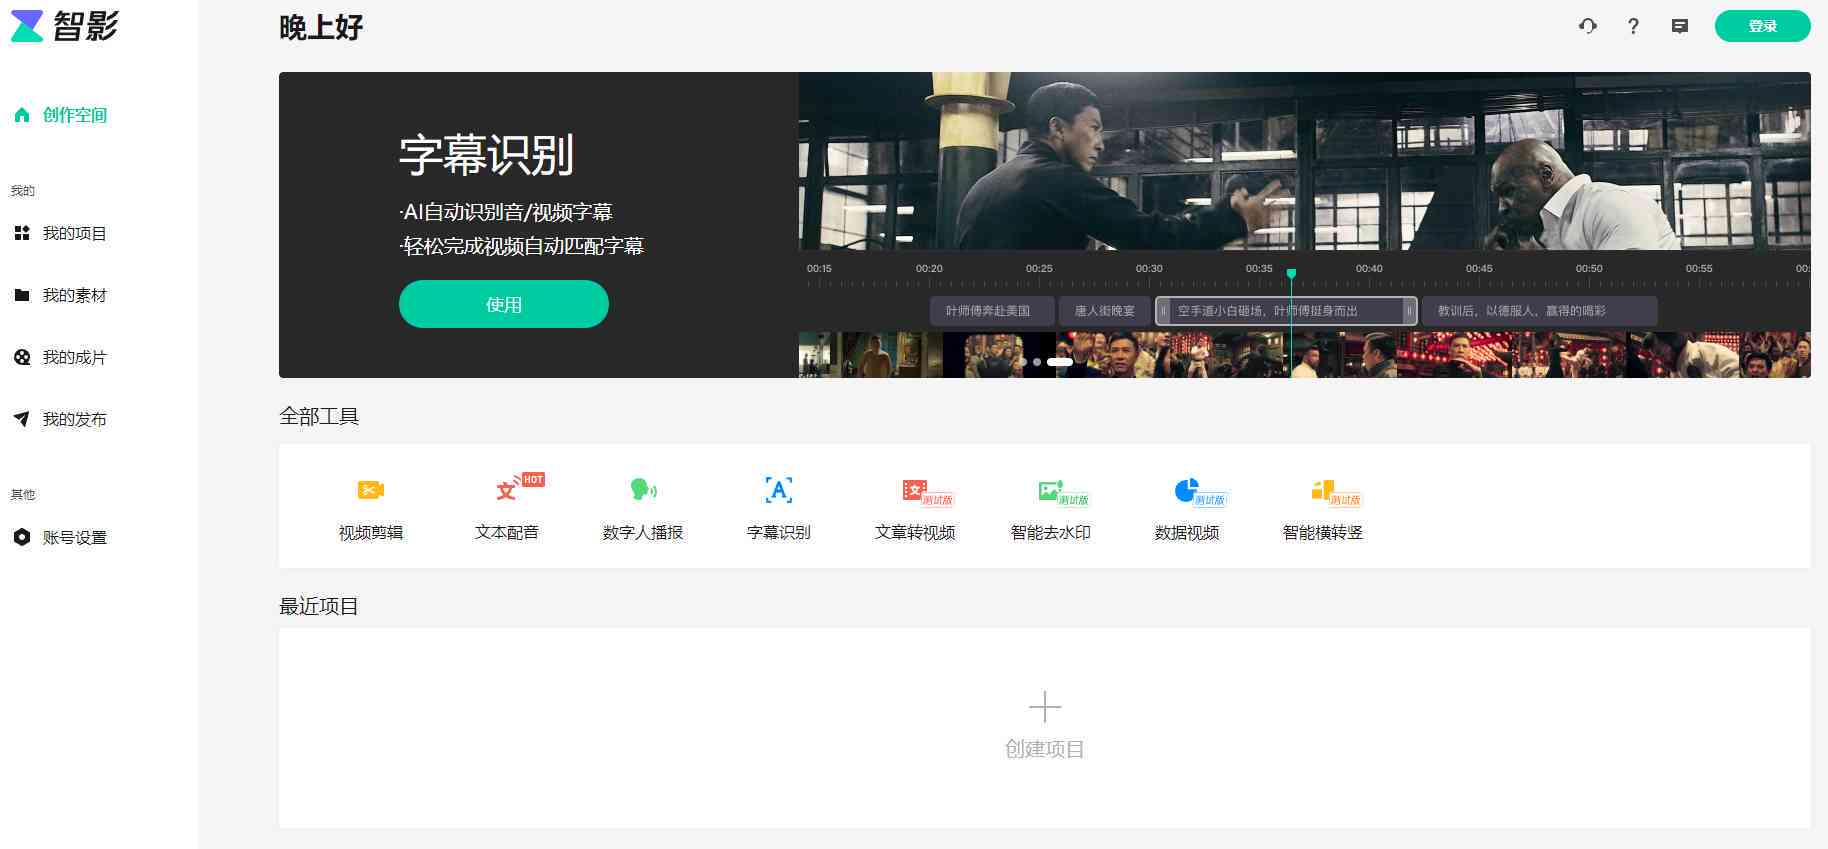1828x849 pixels.
Task: Click the 我的项目 grid icon
Action: pyautogui.click(x=22, y=233)
